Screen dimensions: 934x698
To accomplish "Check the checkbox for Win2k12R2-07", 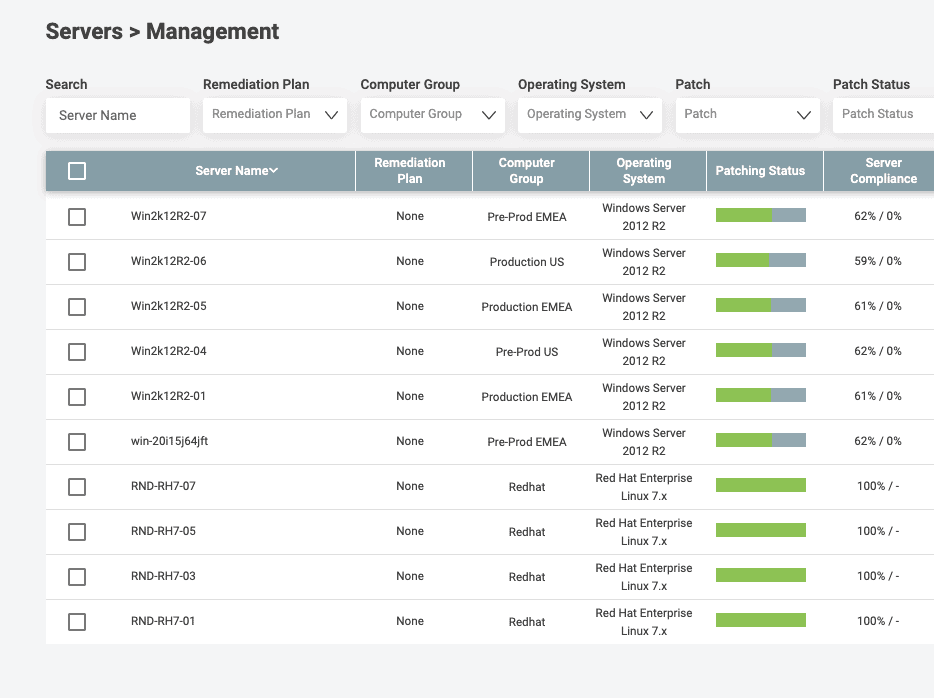I will tap(77, 216).
